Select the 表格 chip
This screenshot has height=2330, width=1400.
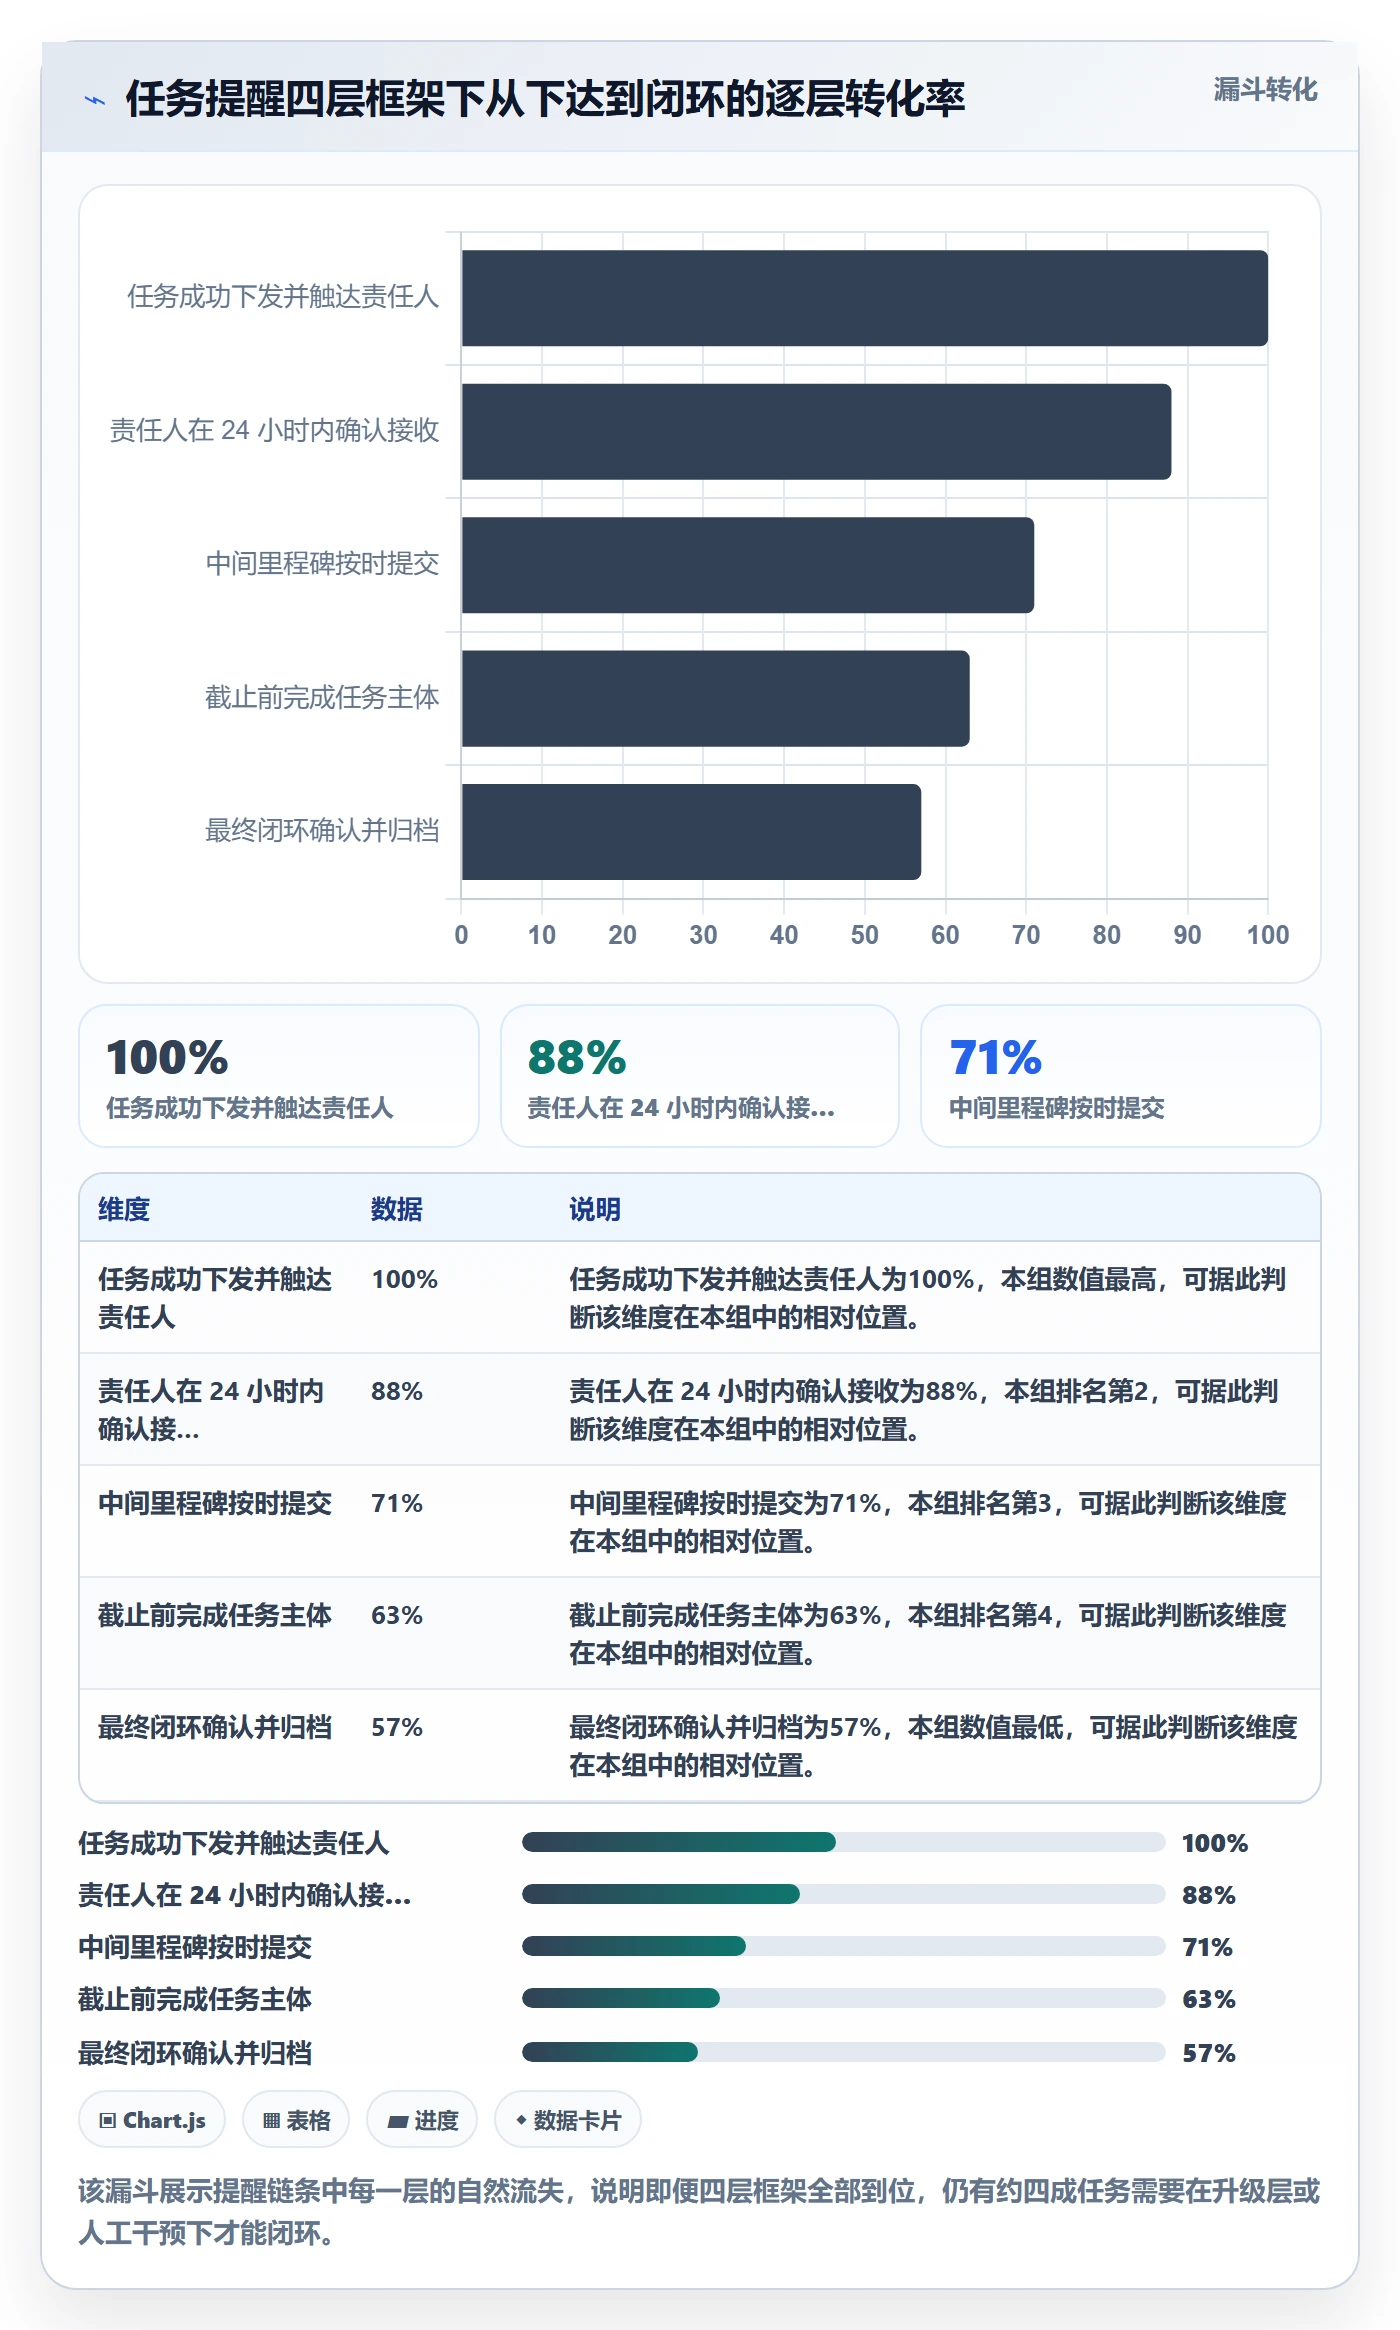coord(296,2120)
